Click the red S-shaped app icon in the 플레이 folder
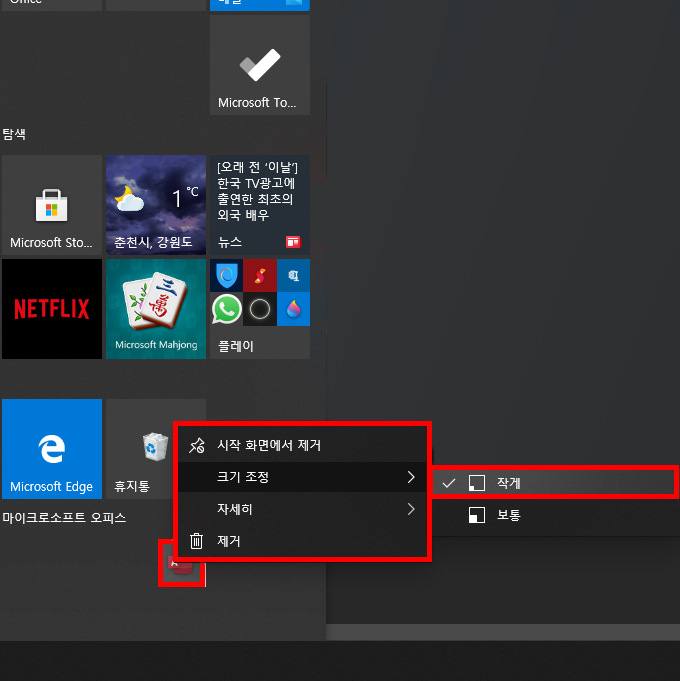Image resolution: width=680 pixels, height=681 pixels. pyautogui.click(x=260, y=275)
